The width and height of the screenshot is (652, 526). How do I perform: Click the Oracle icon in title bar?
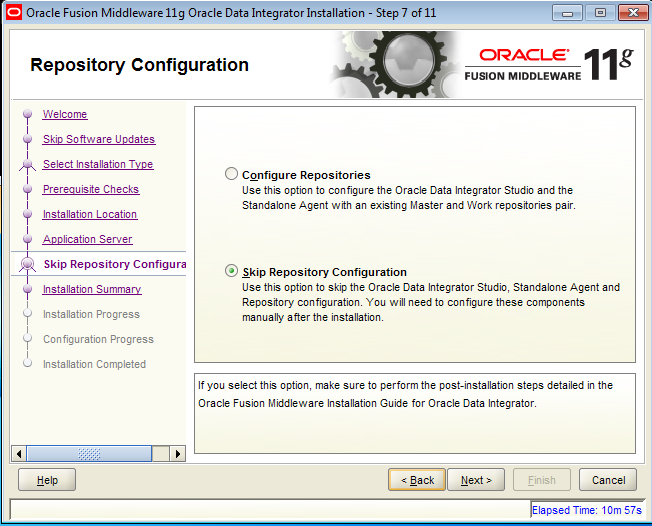point(14,12)
